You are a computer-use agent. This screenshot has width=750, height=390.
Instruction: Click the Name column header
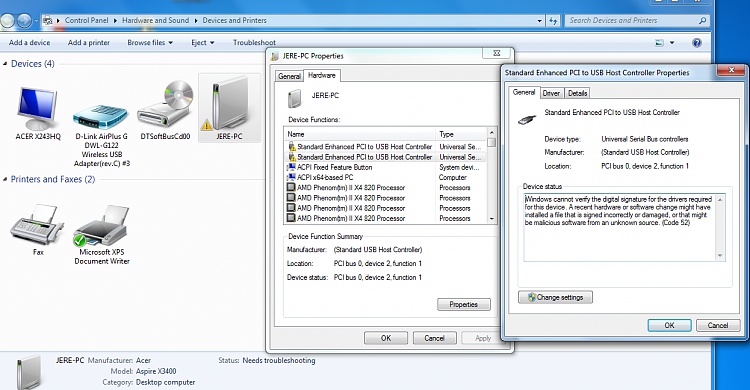click(x=360, y=134)
